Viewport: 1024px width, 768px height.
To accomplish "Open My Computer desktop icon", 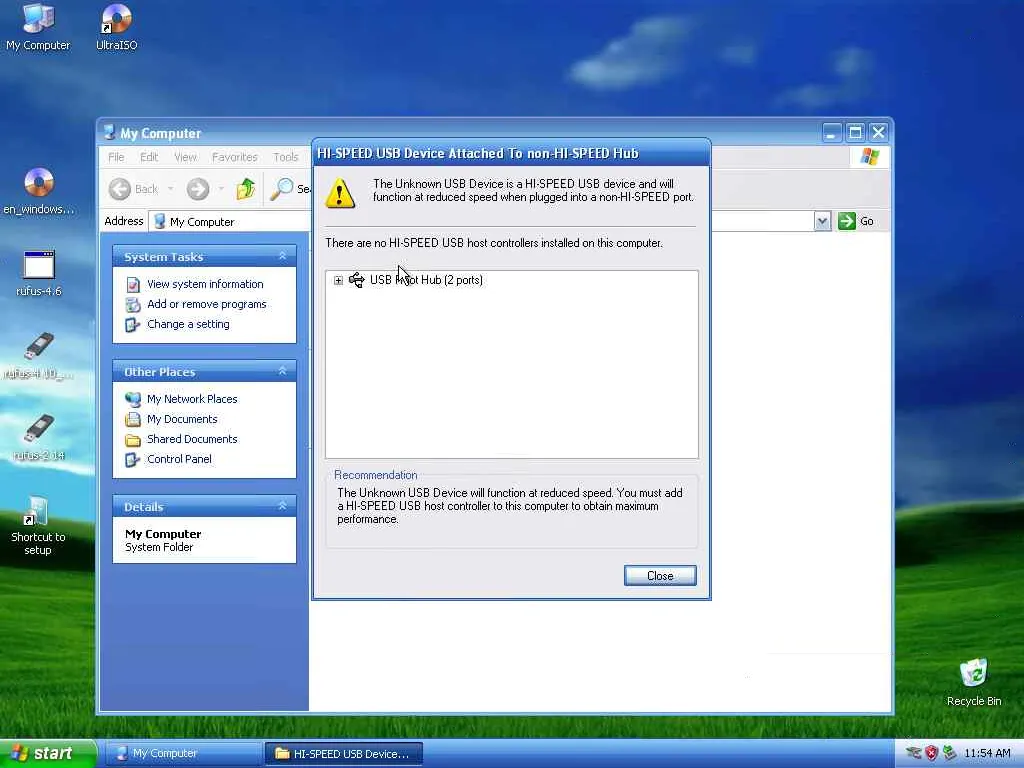I will click(38, 27).
